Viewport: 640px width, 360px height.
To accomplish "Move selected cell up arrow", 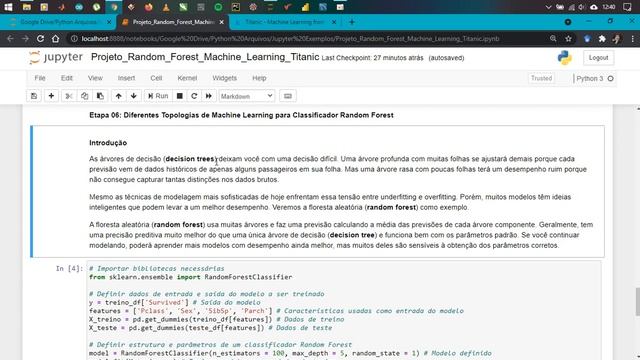I will [118, 96].
